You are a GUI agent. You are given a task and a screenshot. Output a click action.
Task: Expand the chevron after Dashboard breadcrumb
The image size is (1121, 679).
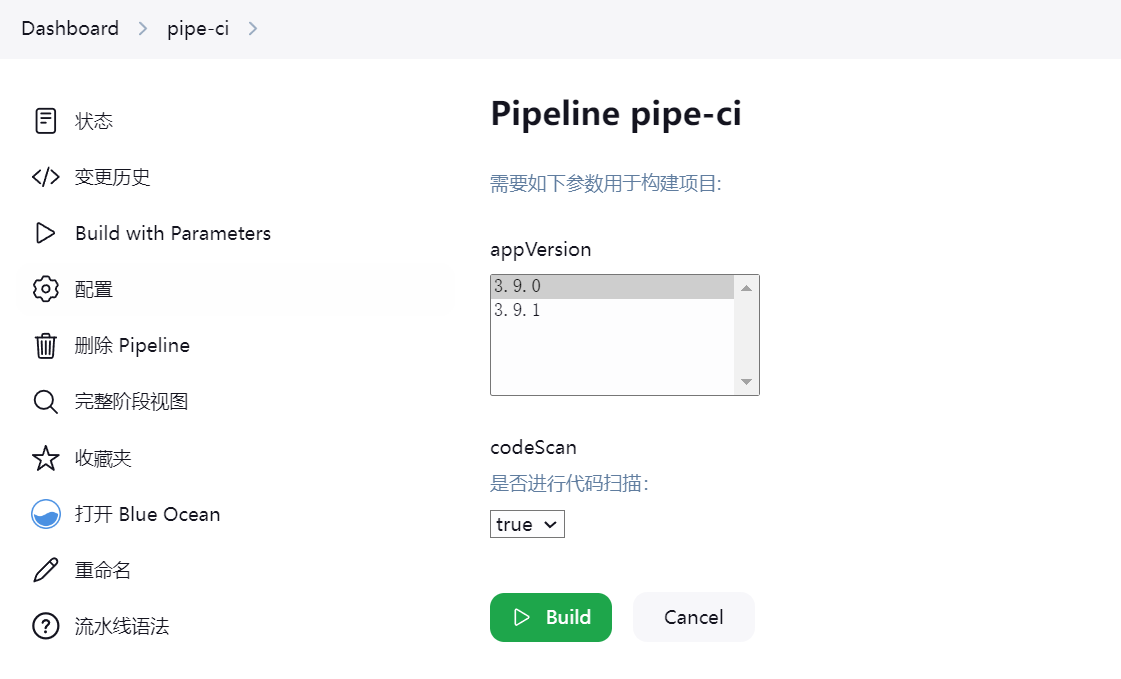tap(143, 29)
